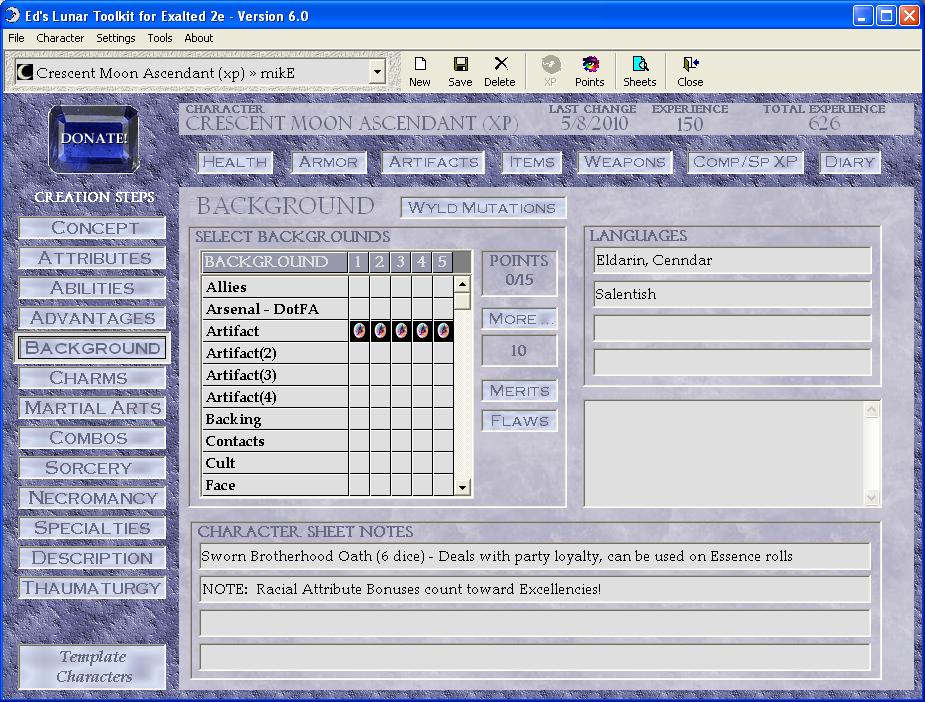Click the blue DONATE! gem

[x=94, y=139]
